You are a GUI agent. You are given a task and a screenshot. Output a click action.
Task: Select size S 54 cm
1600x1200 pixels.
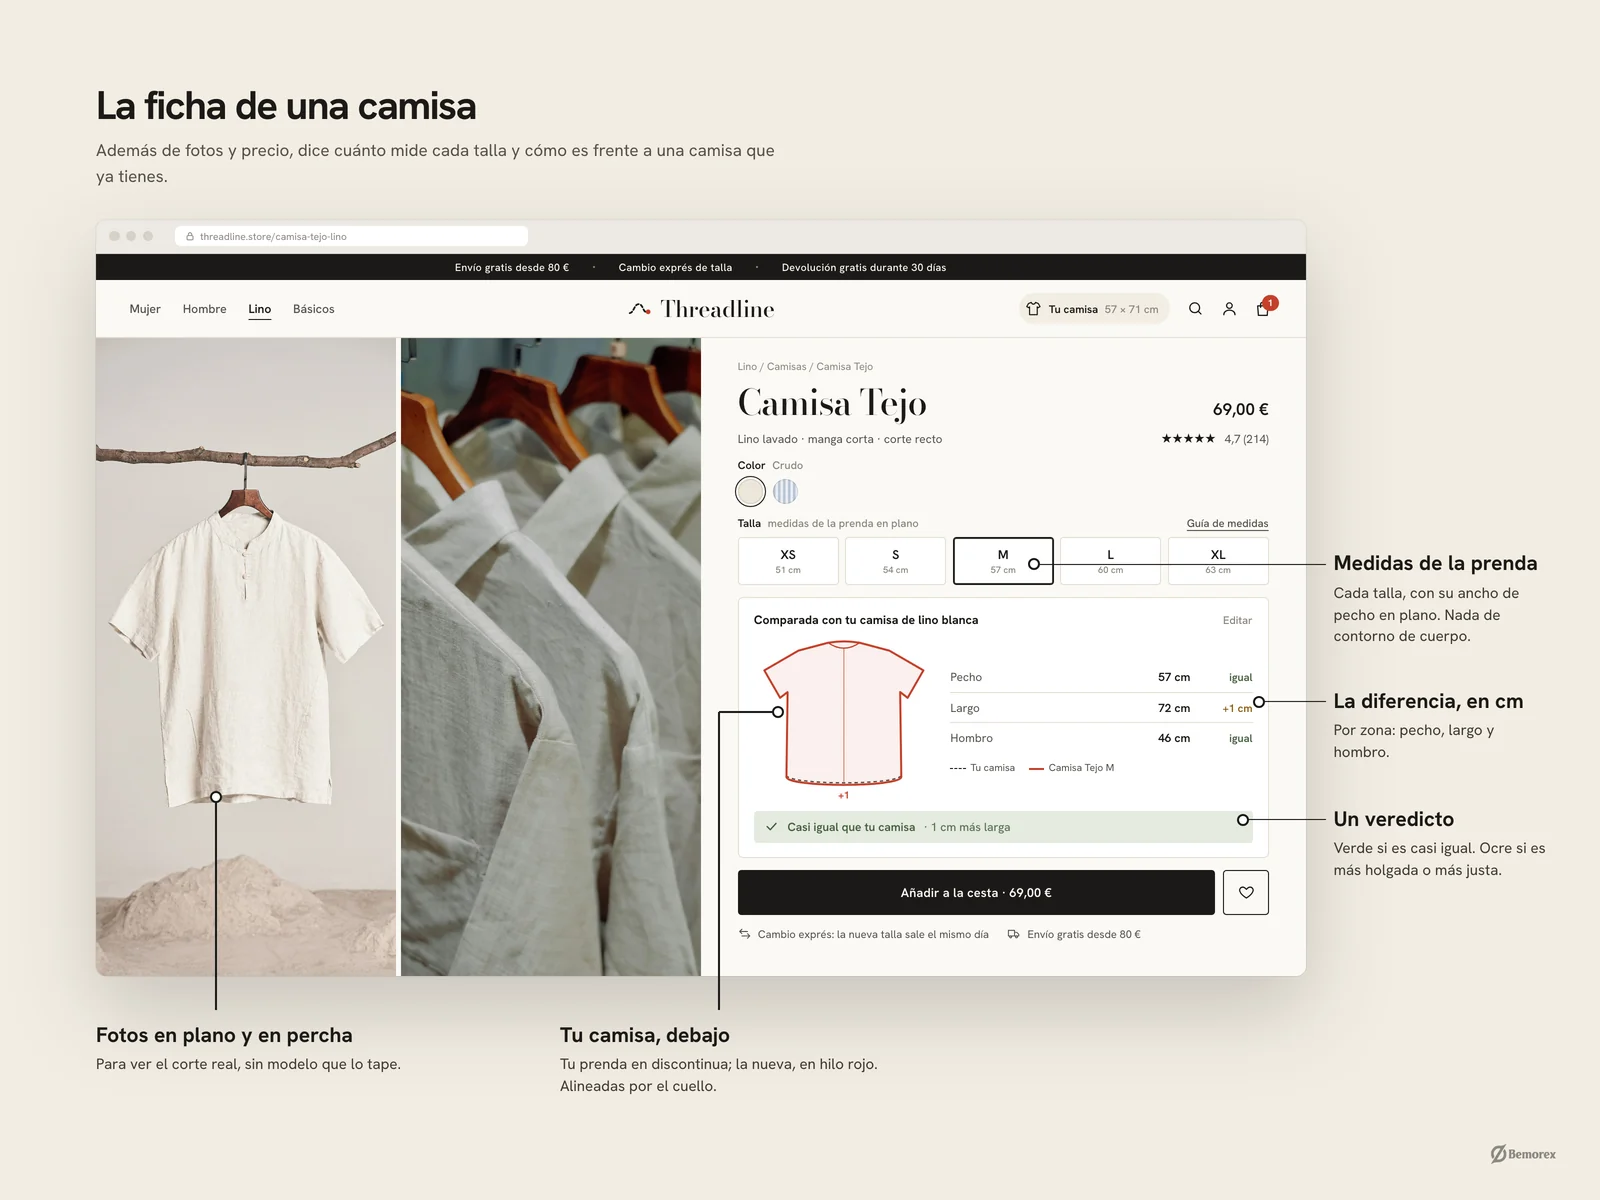click(x=895, y=561)
